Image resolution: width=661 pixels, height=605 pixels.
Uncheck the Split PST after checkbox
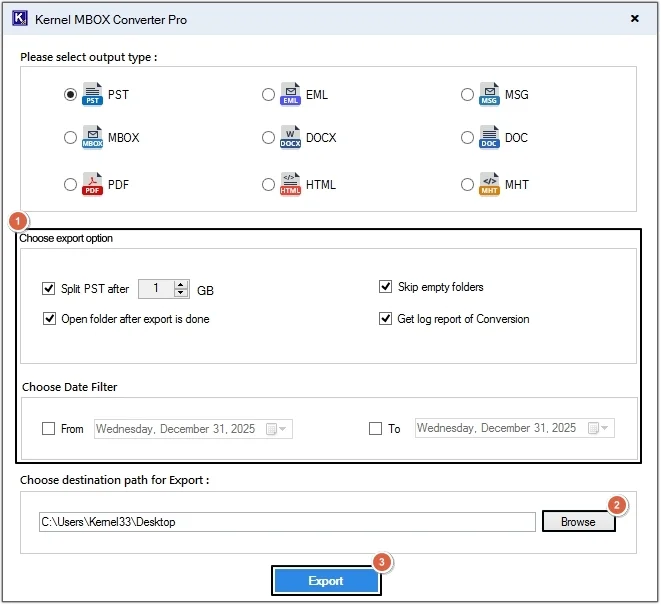tap(48, 289)
